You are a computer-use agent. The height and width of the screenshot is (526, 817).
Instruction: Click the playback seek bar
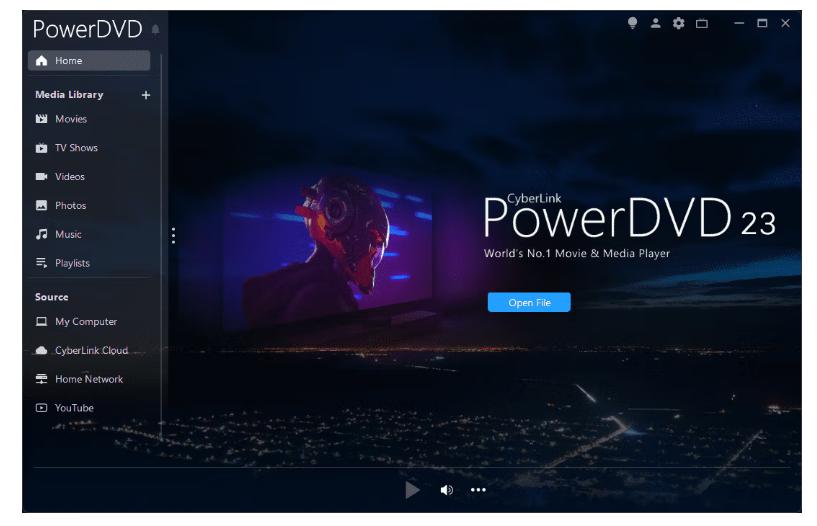410,467
